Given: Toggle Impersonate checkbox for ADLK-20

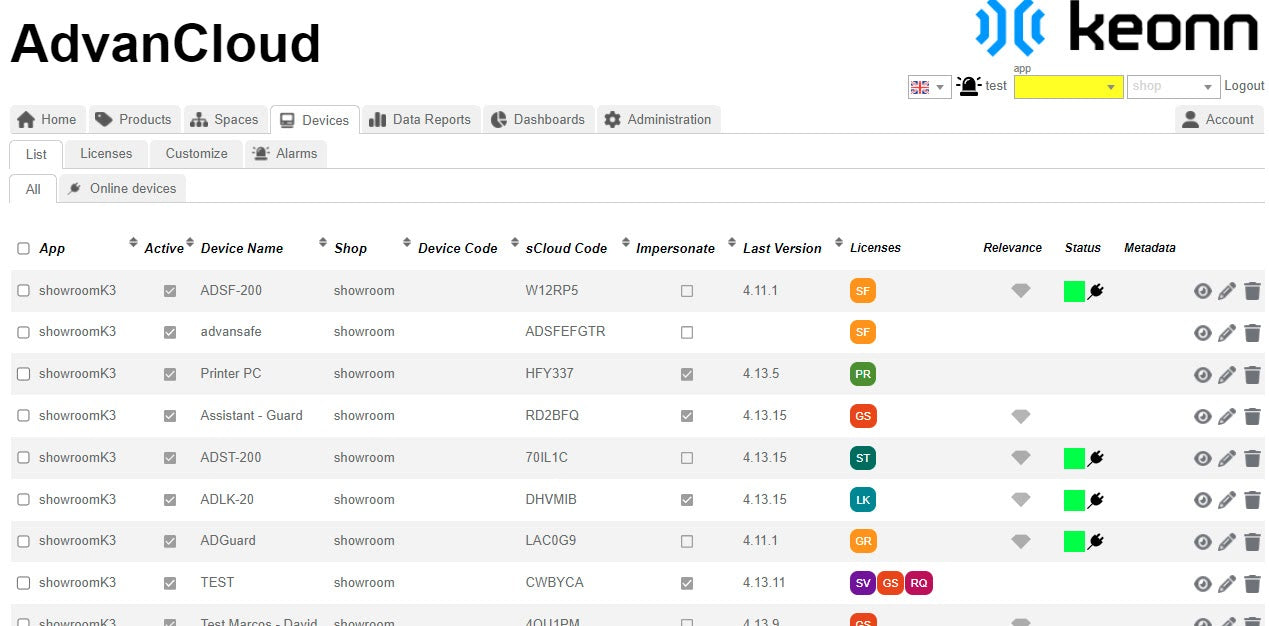Looking at the screenshot, I should [687, 499].
